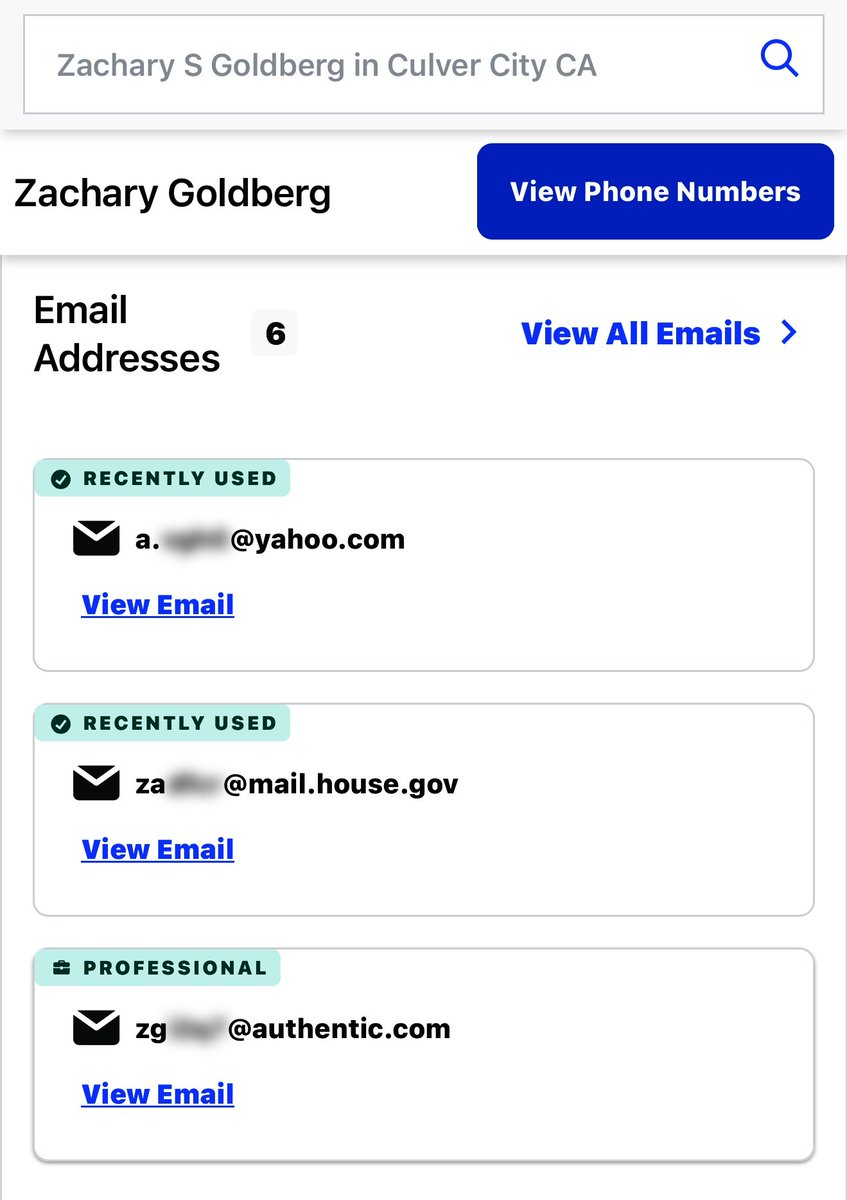
Task: Click the envelope icon beside yahoo.com email
Action: click(x=96, y=539)
